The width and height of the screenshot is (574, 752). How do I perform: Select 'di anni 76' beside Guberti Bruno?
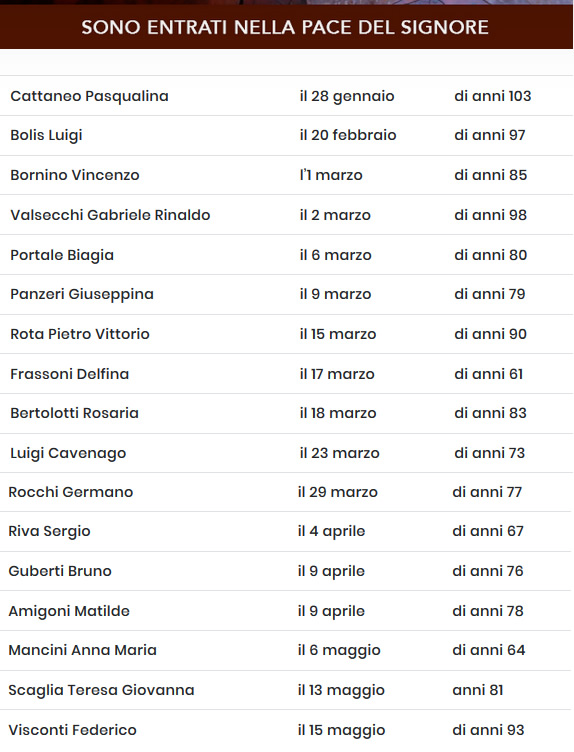tap(487, 571)
